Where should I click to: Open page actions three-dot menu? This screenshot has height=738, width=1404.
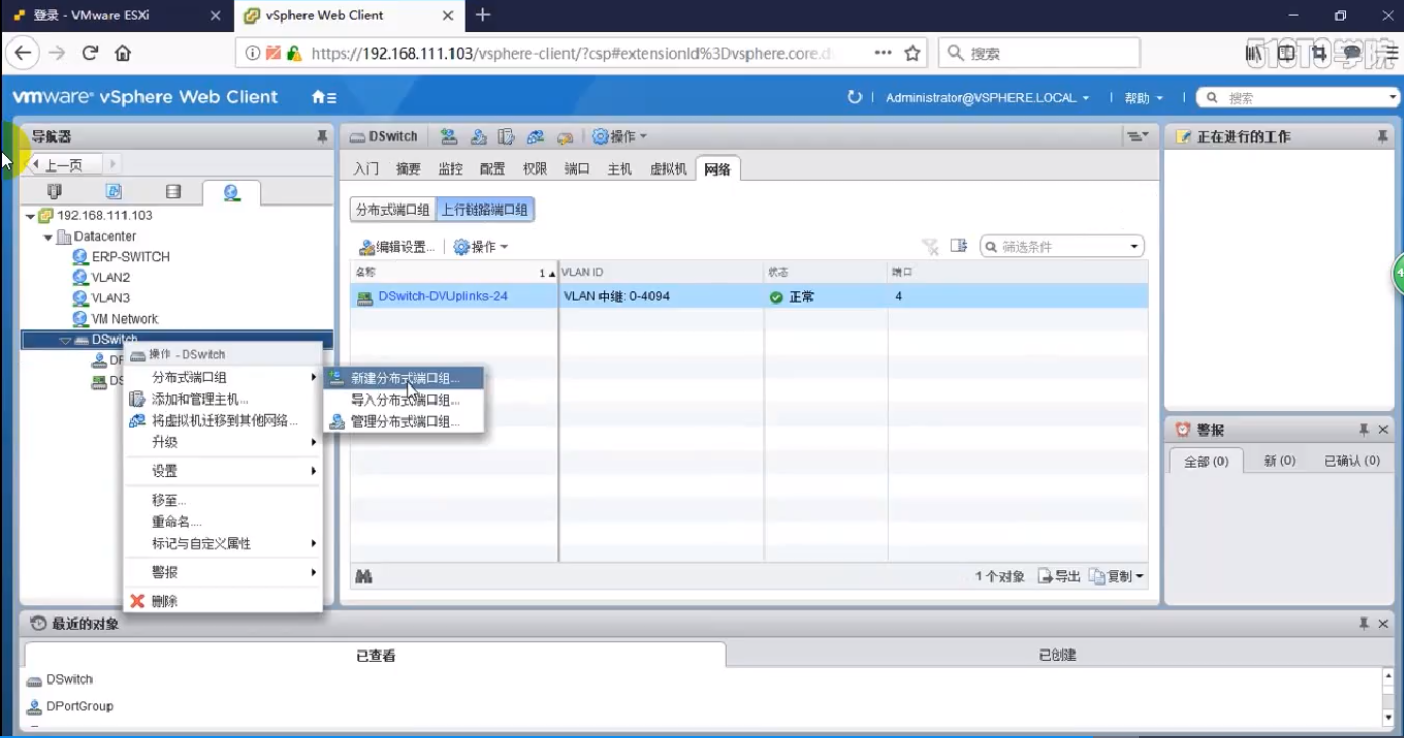click(x=883, y=53)
